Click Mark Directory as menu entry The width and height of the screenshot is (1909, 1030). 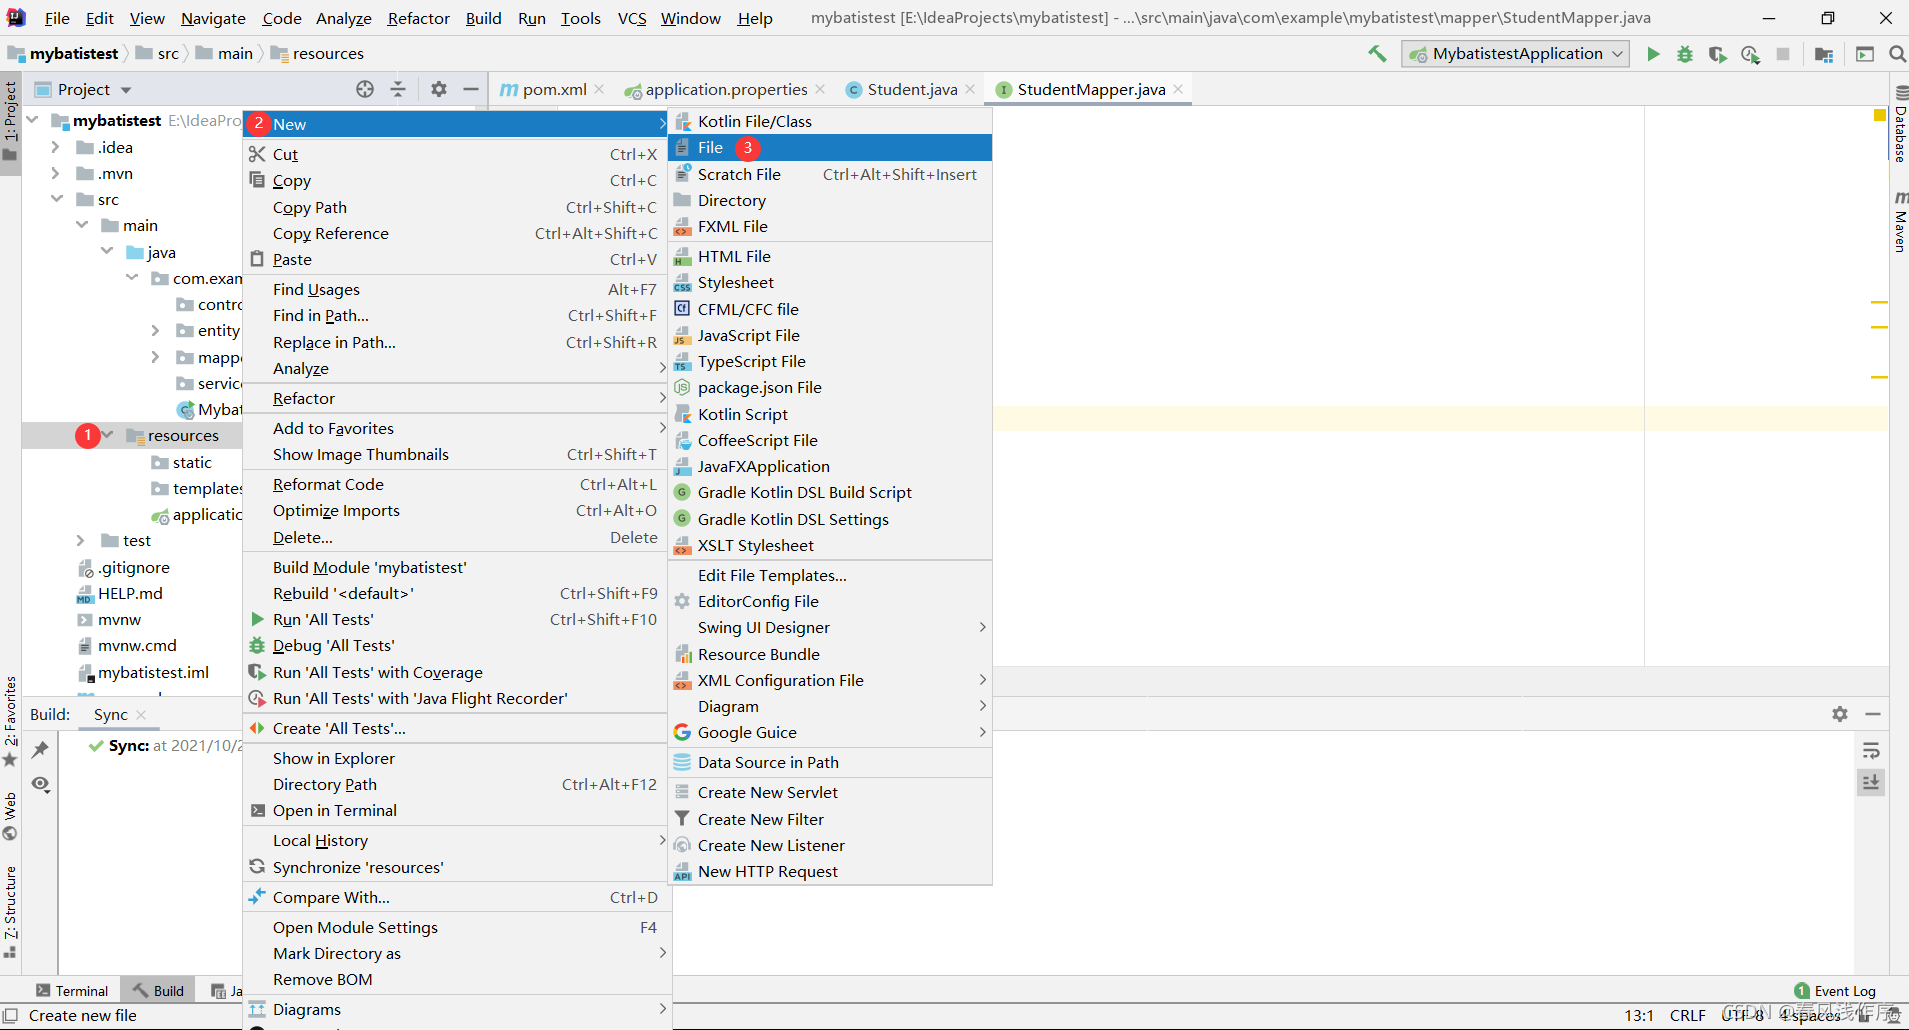point(456,953)
